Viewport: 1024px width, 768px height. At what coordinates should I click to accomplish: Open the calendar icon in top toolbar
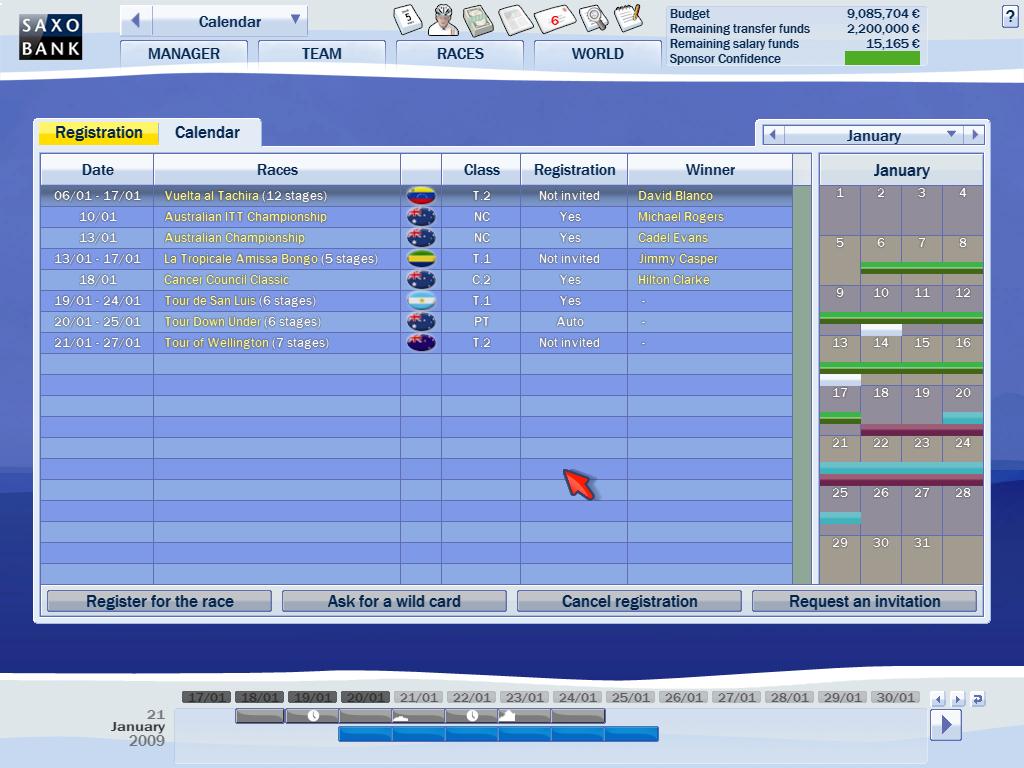(407, 17)
